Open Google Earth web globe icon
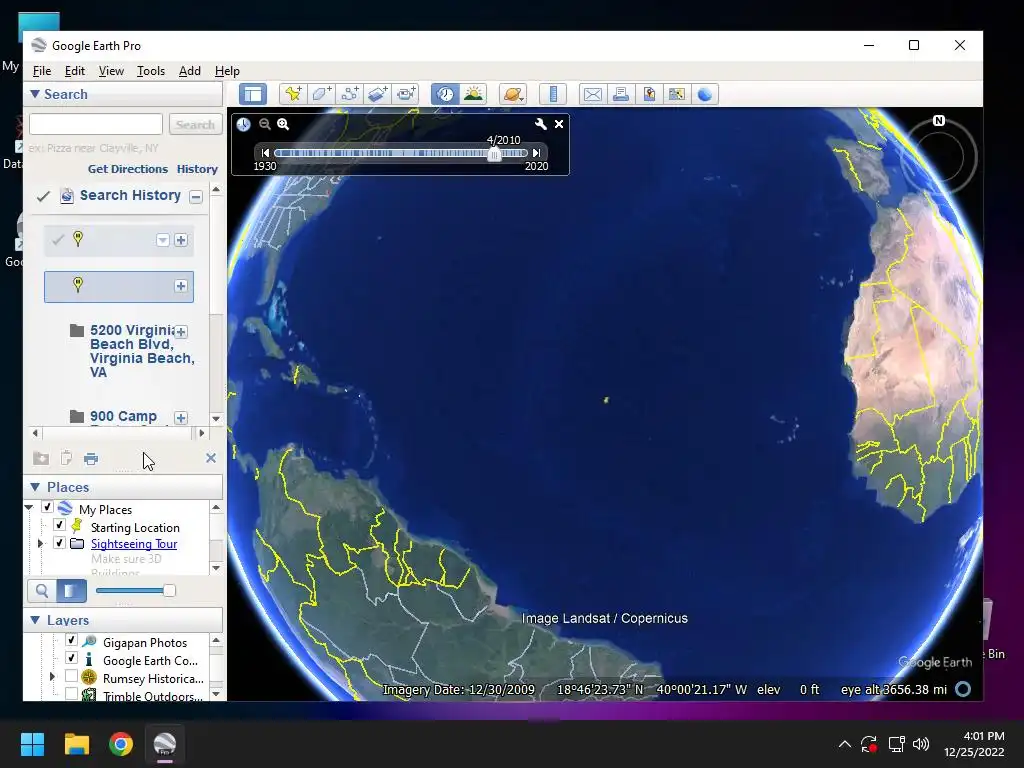Screen dimensions: 1024x768 tap(705, 94)
